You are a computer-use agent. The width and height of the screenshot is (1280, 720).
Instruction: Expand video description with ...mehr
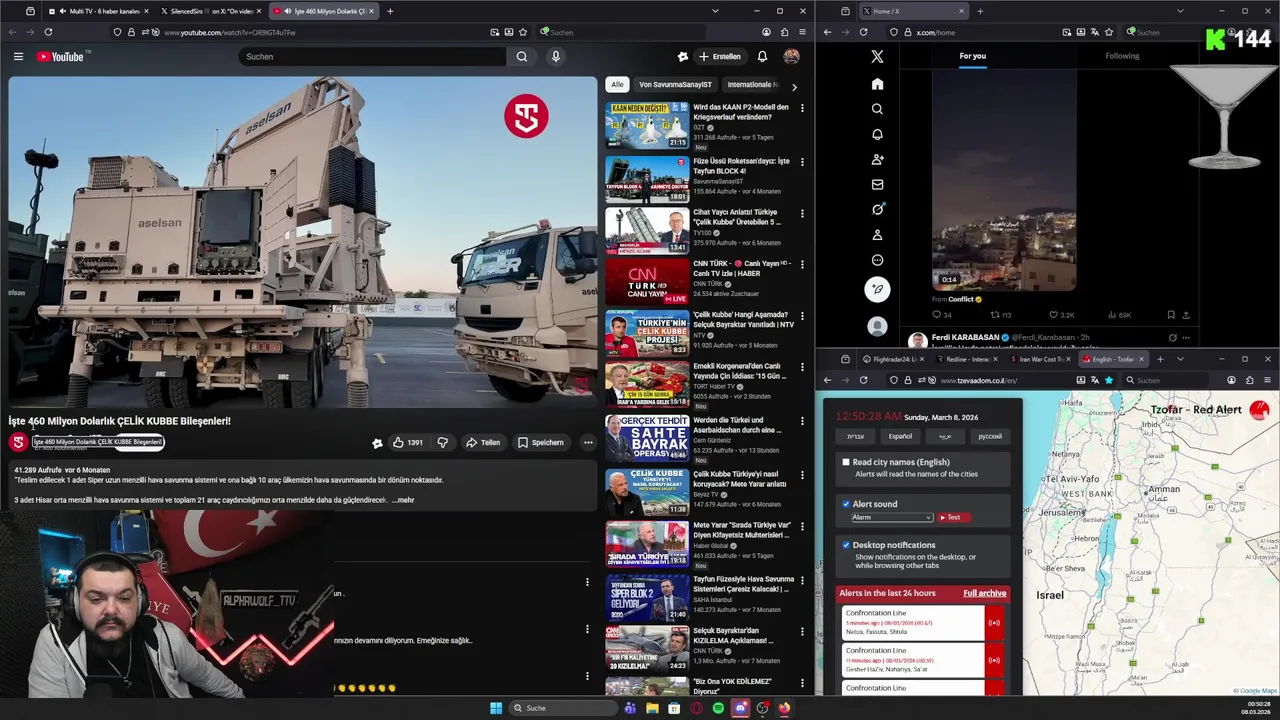403,500
